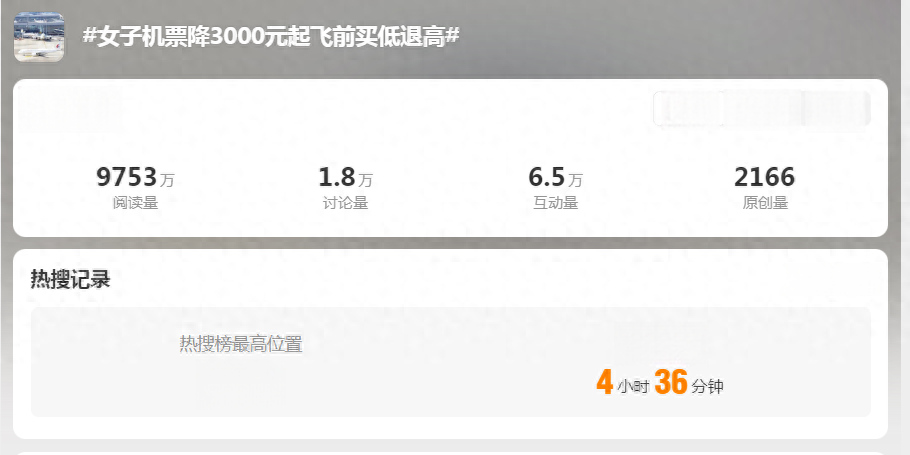Screen dimensions: 910x455
Task: Open the airplane topic thumbnail
Action: coord(39,37)
